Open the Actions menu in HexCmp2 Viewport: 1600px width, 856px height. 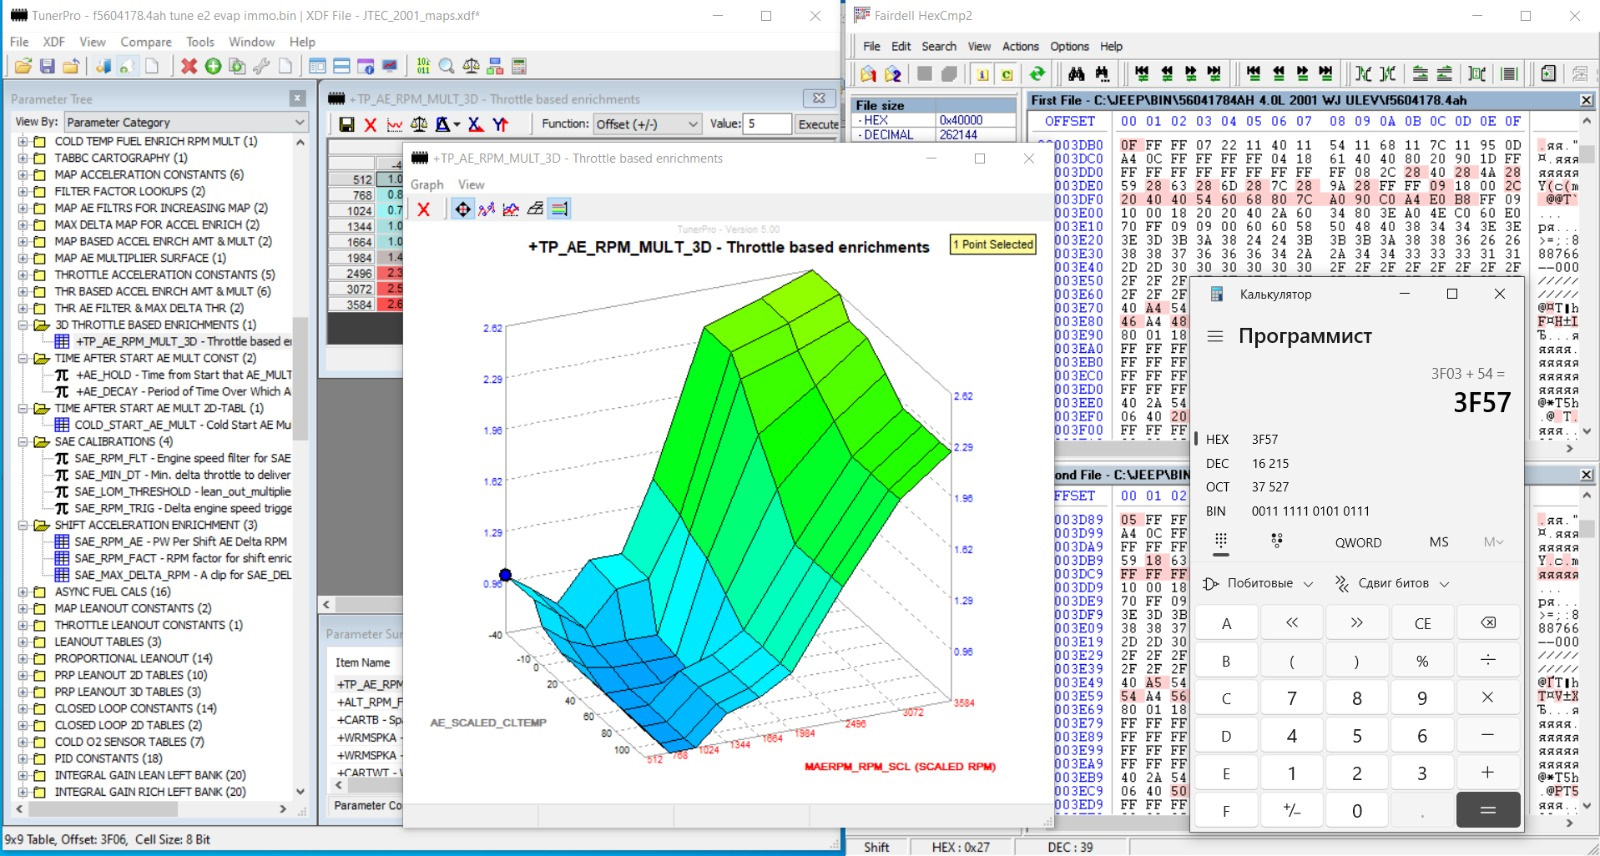pyautogui.click(x=1020, y=46)
